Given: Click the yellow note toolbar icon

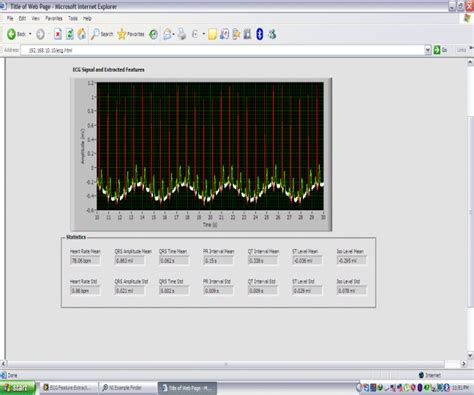Looking at the screenshot, I should (x=212, y=34).
